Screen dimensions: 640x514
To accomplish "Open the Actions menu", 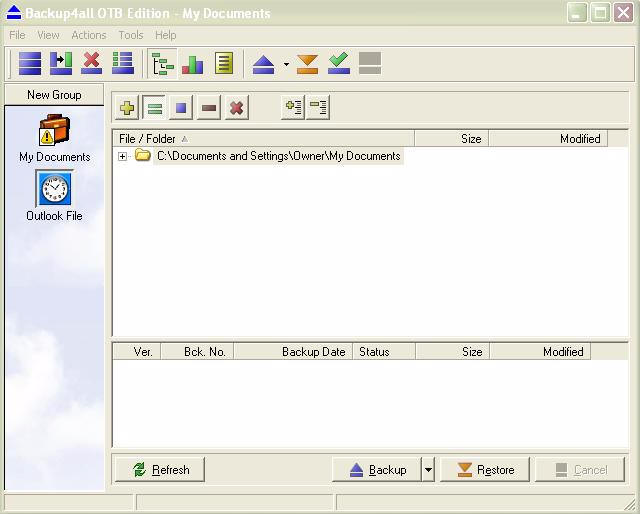I will pyautogui.click(x=89, y=35).
